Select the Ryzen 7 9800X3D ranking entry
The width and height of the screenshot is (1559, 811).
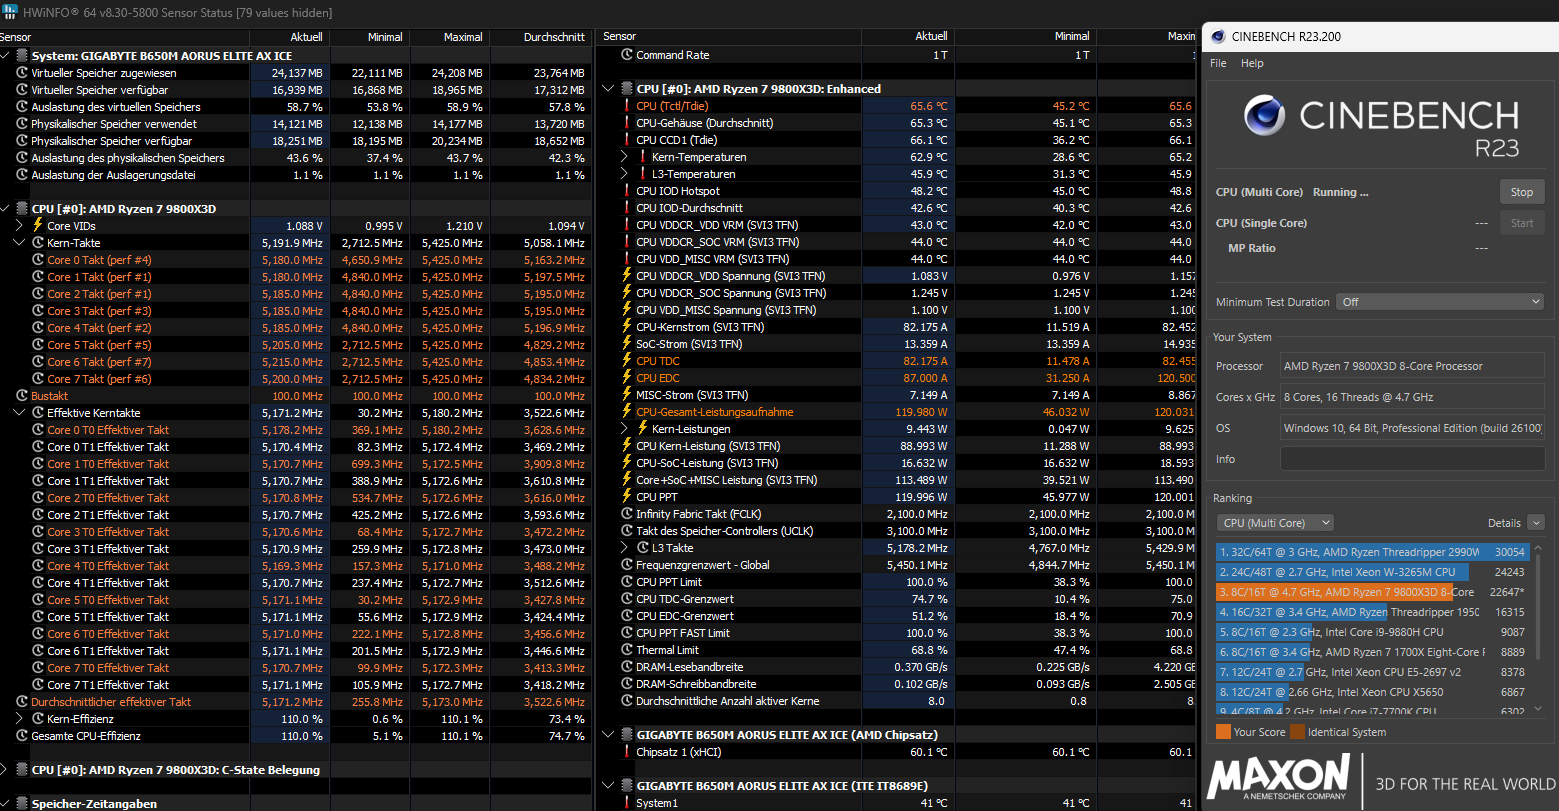coord(1372,592)
